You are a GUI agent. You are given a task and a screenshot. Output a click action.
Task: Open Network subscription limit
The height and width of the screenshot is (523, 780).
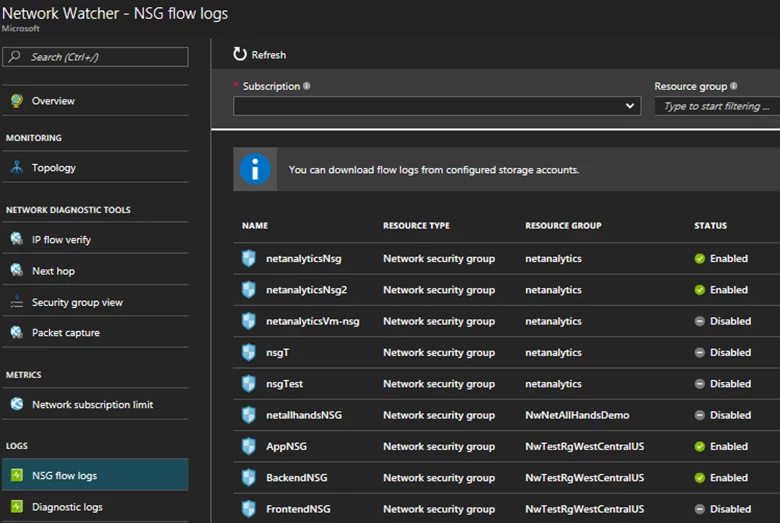click(x=95, y=404)
